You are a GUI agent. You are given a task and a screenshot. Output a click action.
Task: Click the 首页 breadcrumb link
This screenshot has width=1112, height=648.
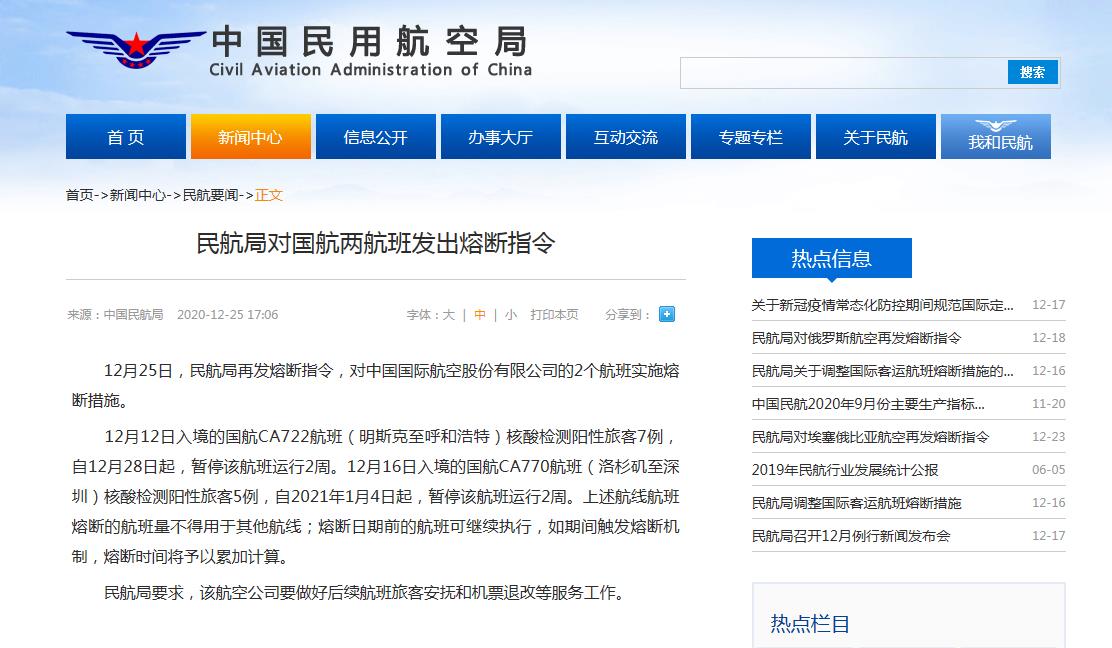(79, 195)
